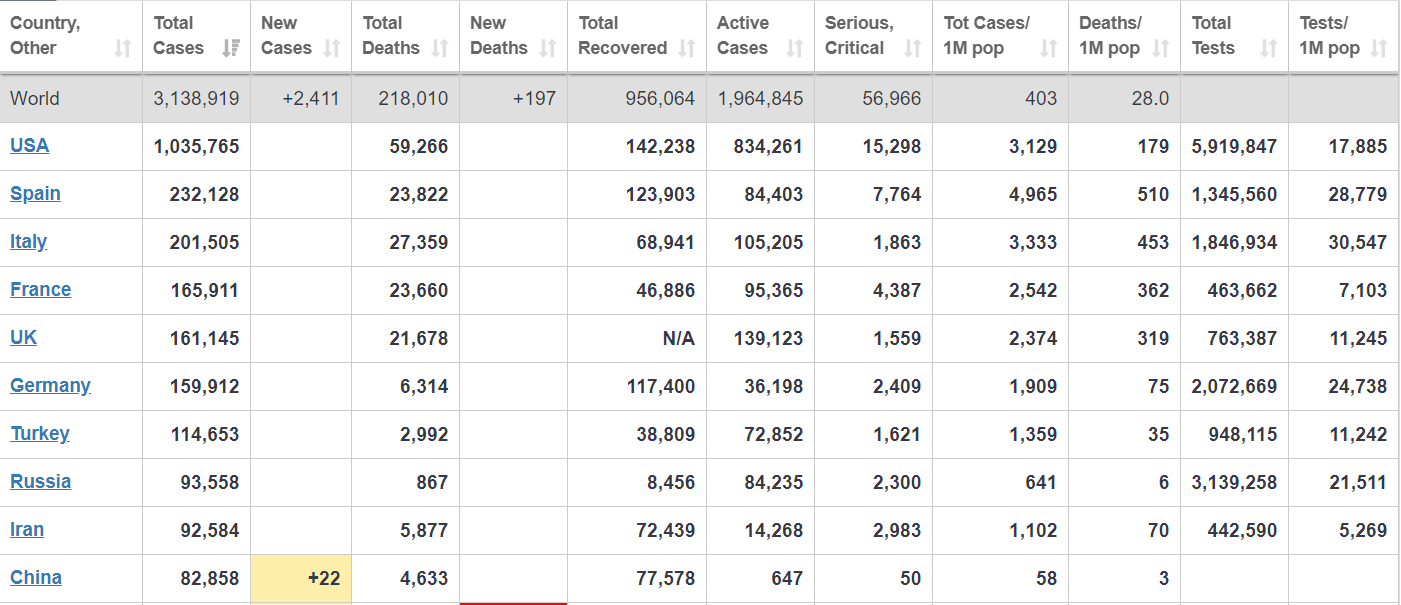Click the sort icon in Total Recovered header
Viewport: 1401px width, 605px height.
pyautogui.click(x=687, y=48)
